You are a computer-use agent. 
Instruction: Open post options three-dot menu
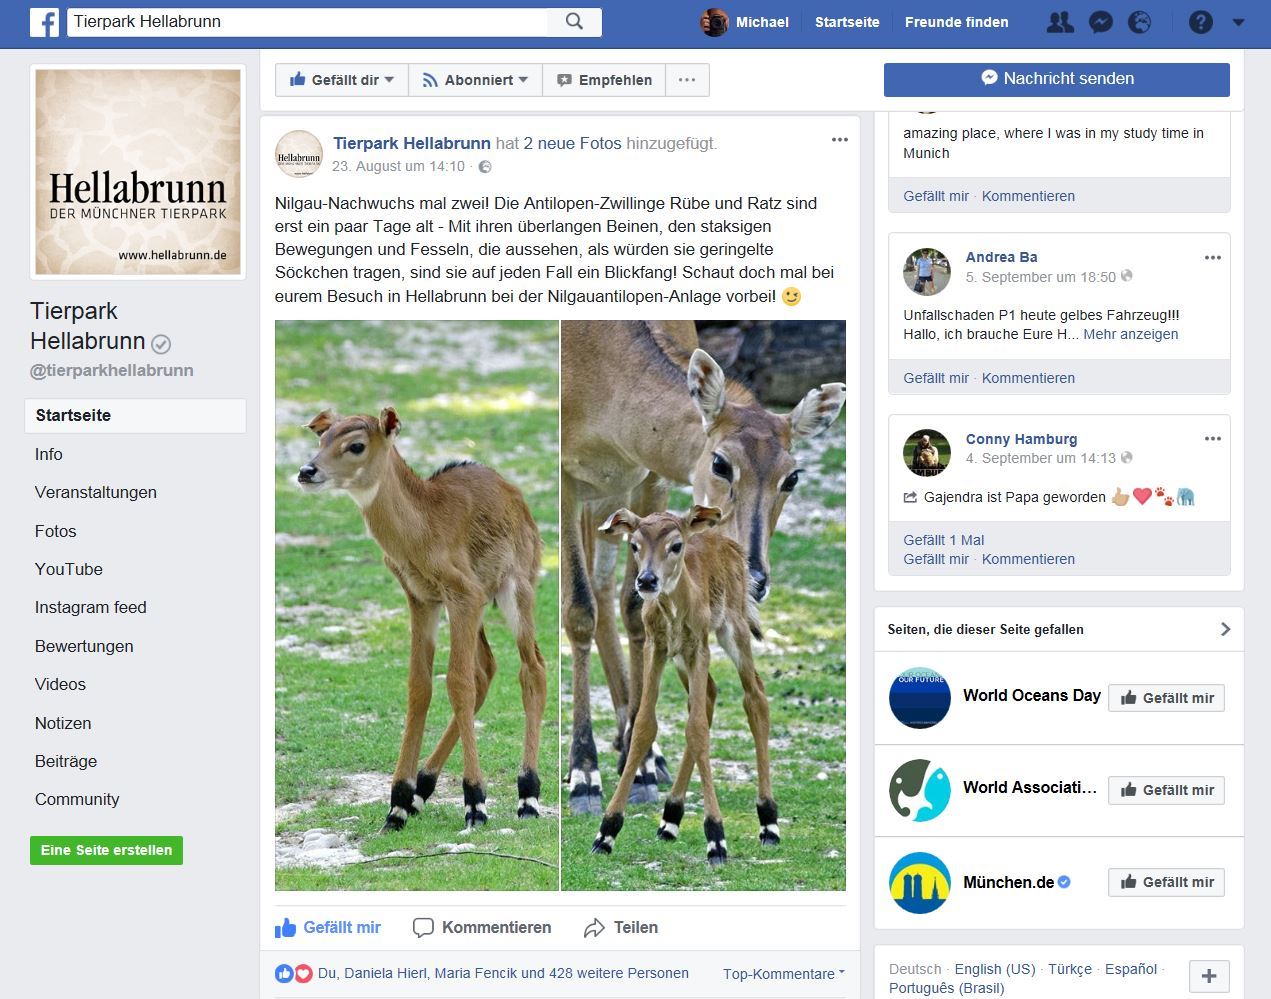click(839, 140)
